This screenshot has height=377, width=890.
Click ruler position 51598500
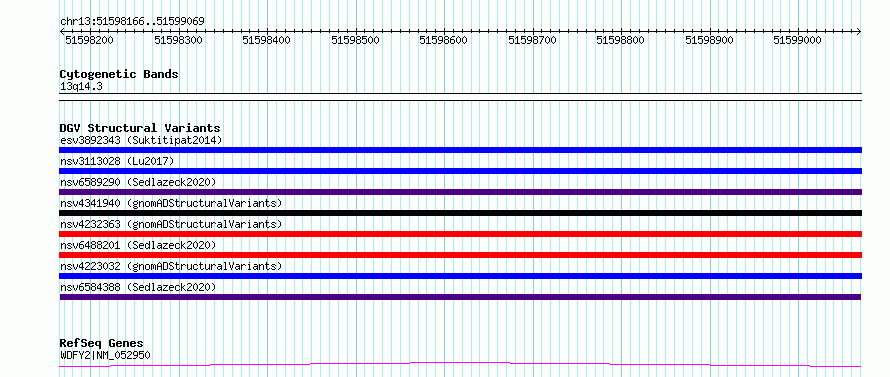355,40
